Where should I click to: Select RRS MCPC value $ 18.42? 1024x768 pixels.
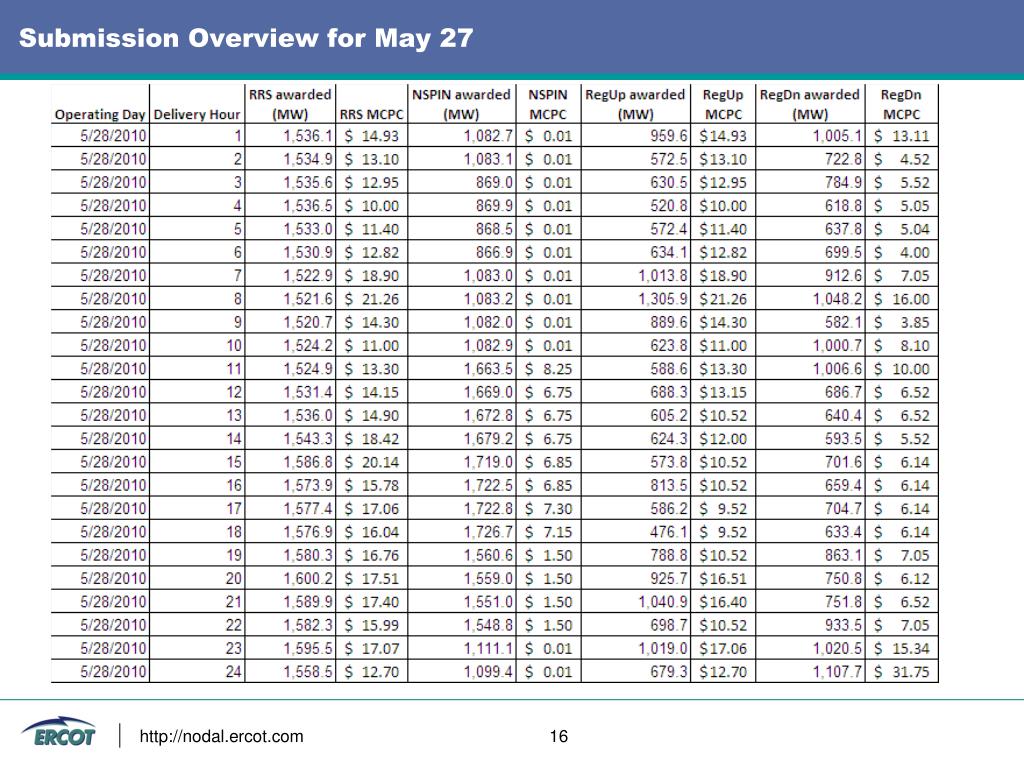(x=372, y=439)
